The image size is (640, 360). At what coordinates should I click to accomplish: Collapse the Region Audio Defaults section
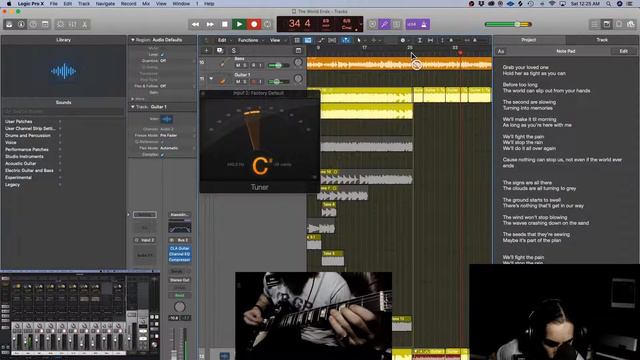[133, 40]
